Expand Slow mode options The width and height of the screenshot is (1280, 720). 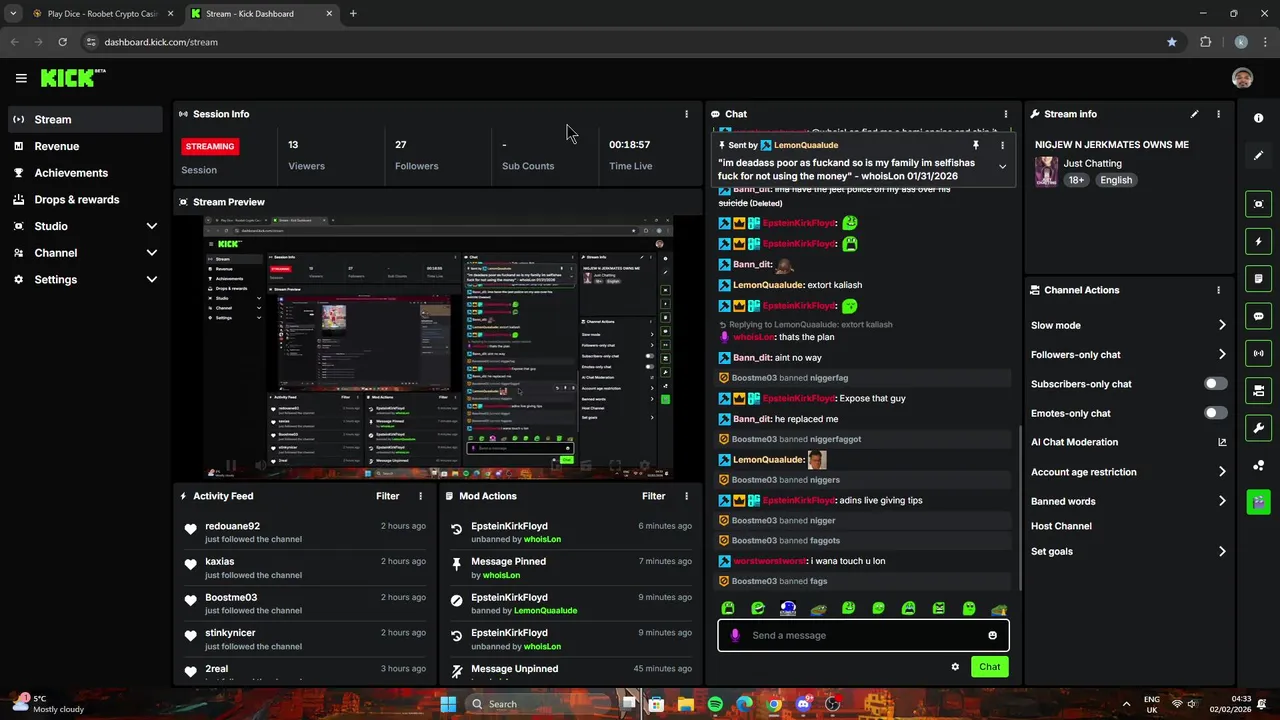point(1222,325)
